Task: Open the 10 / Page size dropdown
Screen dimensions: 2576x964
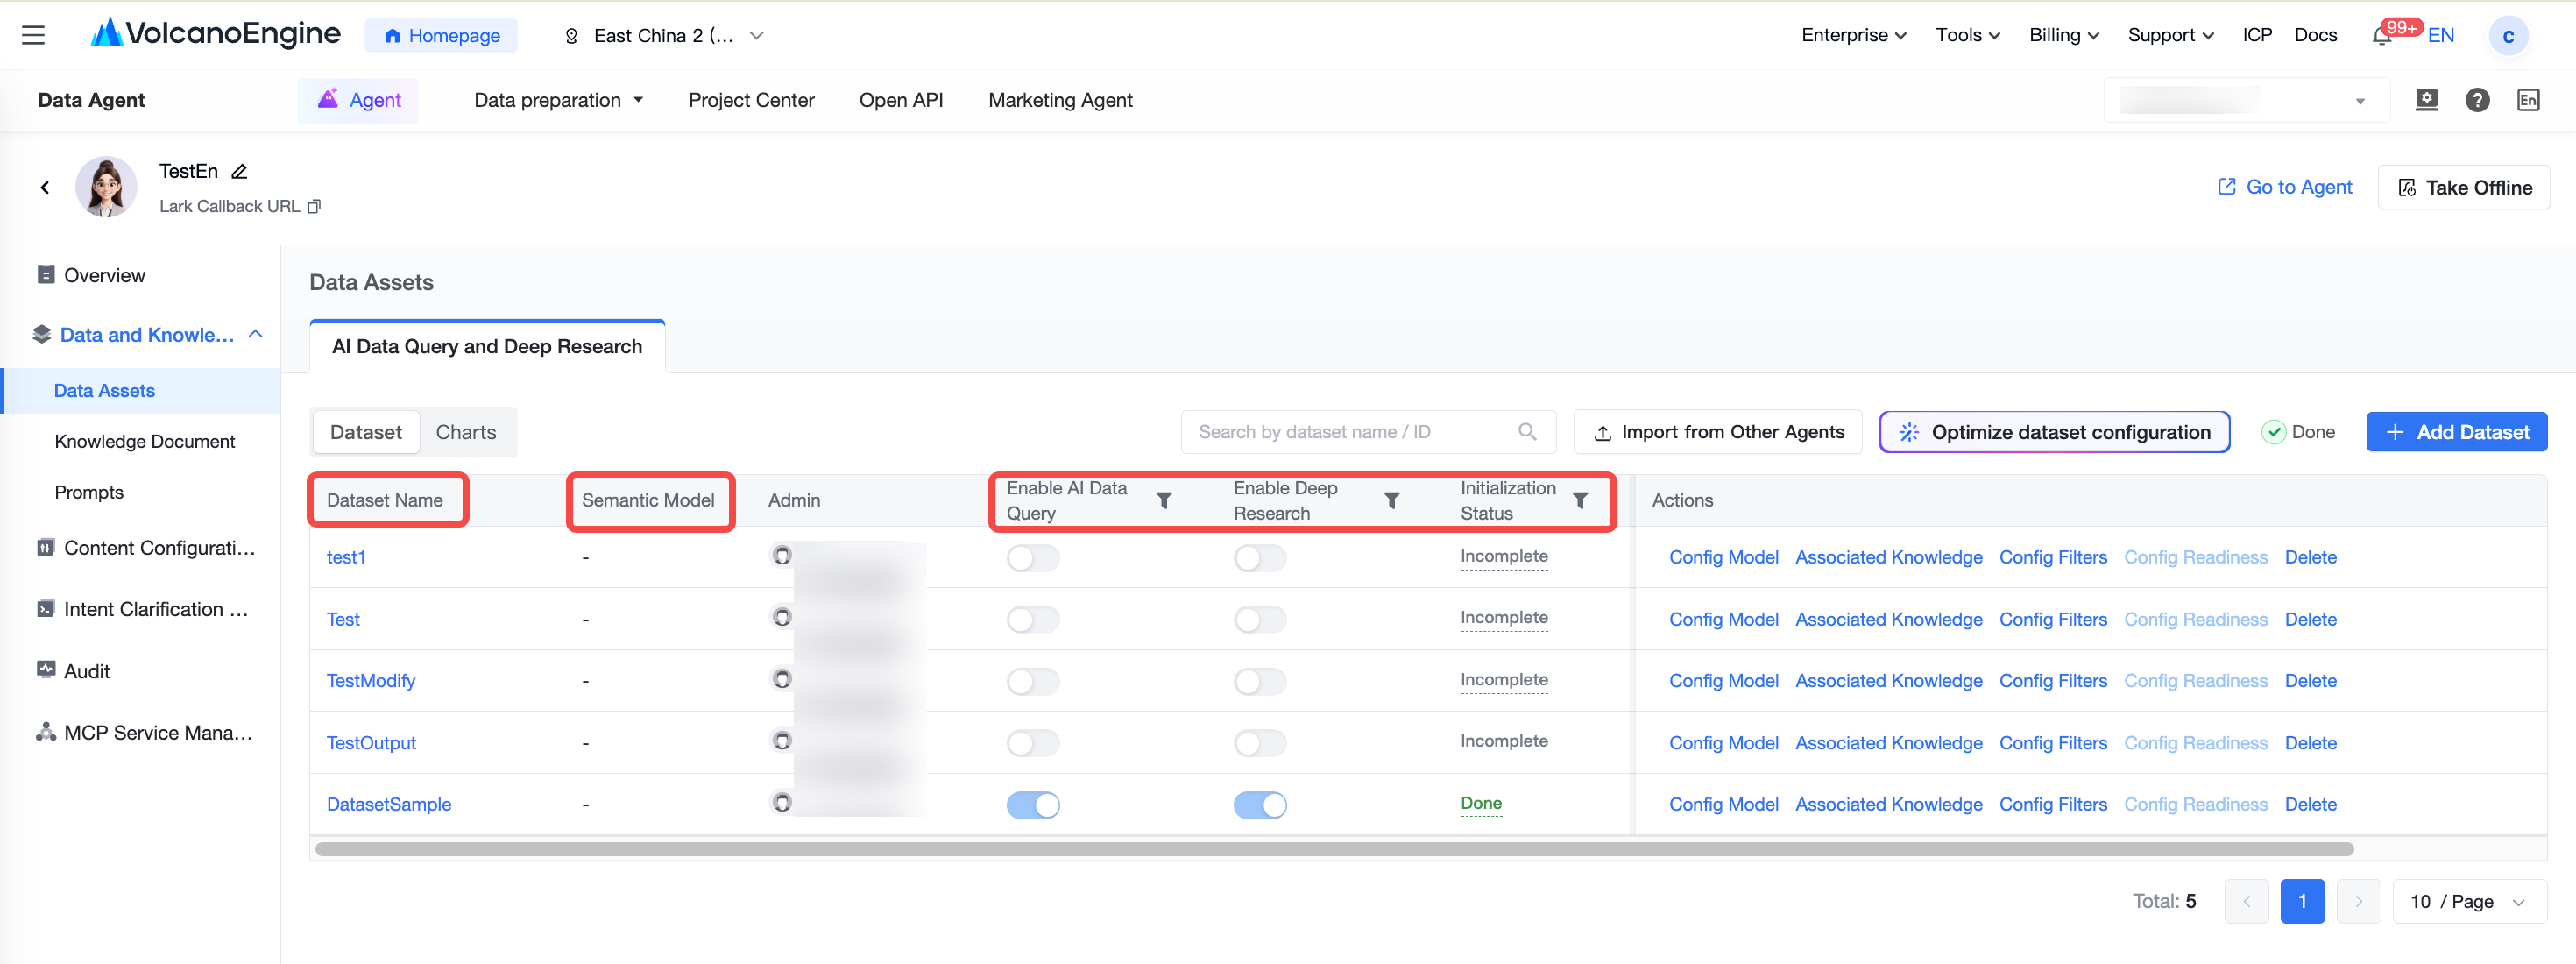Action: (2468, 901)
